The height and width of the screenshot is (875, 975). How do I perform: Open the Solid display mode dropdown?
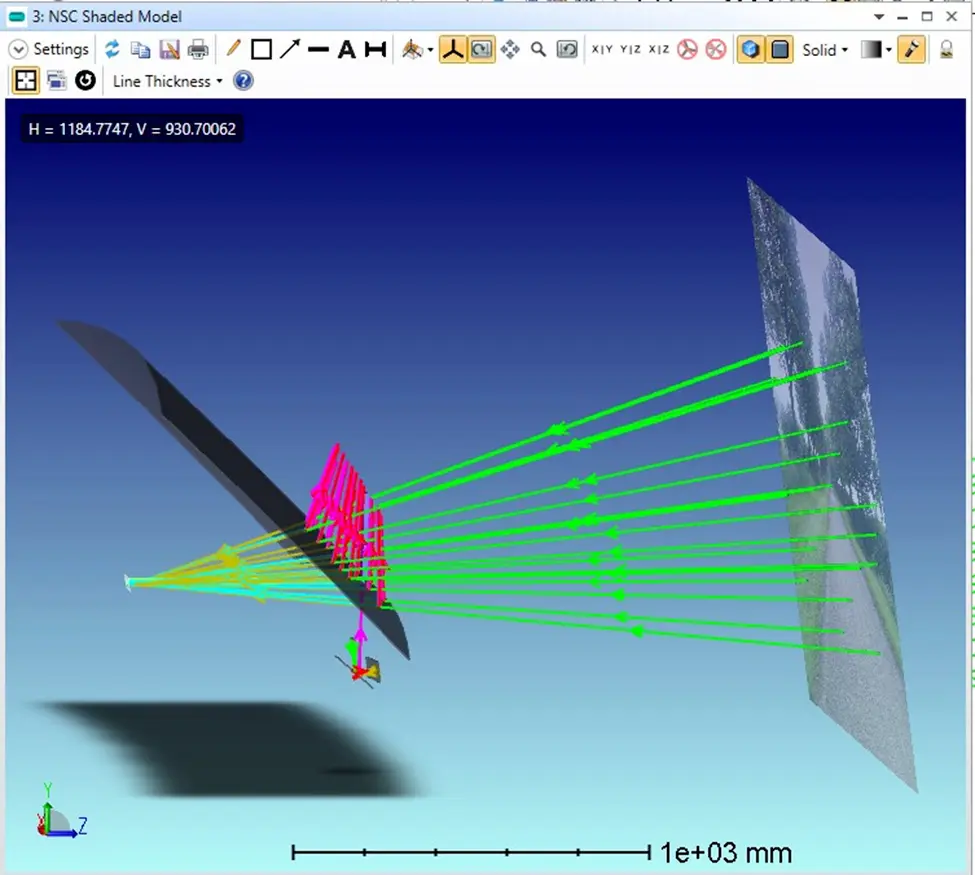click(825, 50)
